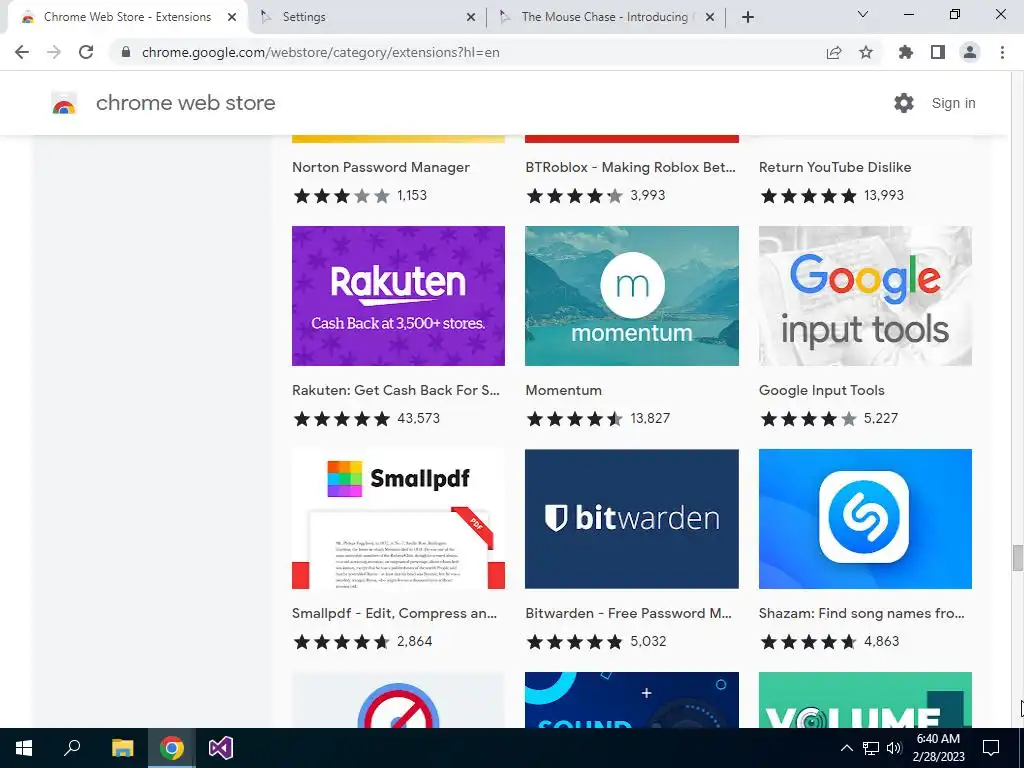This screenshot has height=768, width=1024.
Task: Reload the Chrome Web Store page
Action: [86, 52]
